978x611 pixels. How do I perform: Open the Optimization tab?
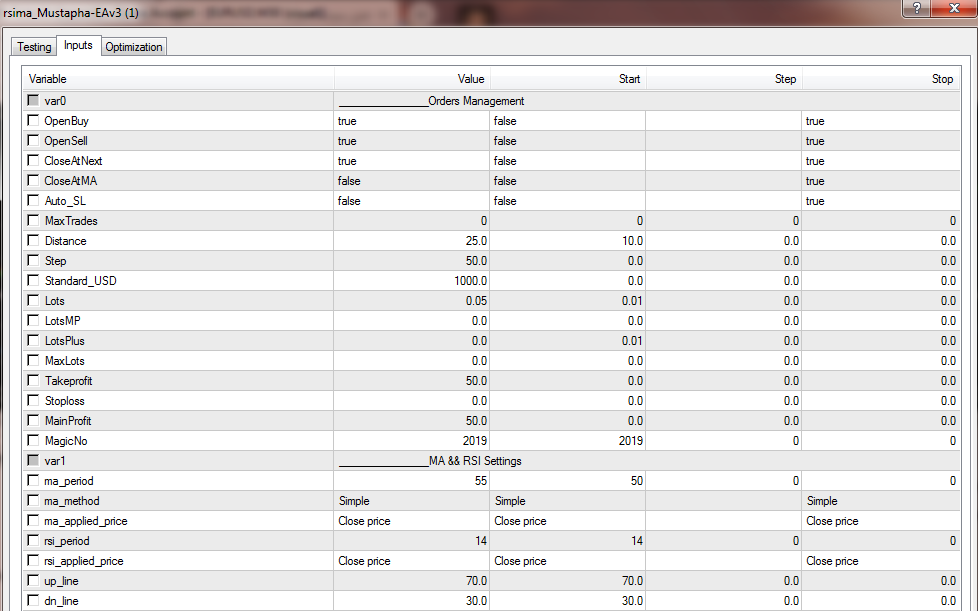point(134,47)
